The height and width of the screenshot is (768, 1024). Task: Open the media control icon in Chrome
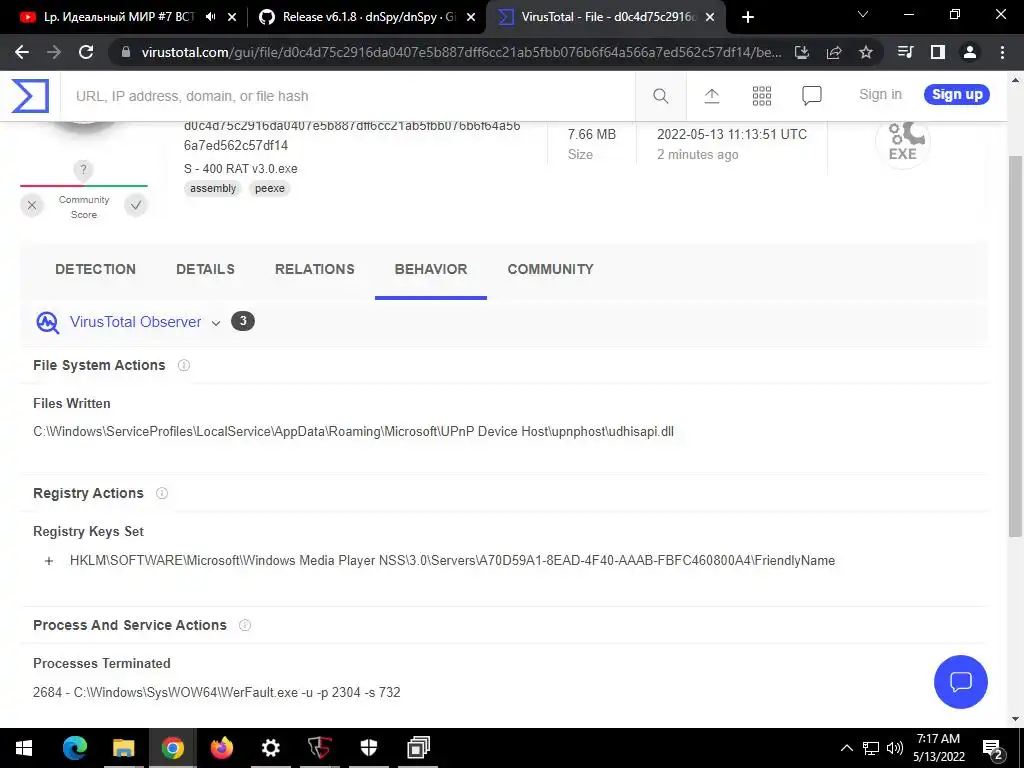pos(905,52)
